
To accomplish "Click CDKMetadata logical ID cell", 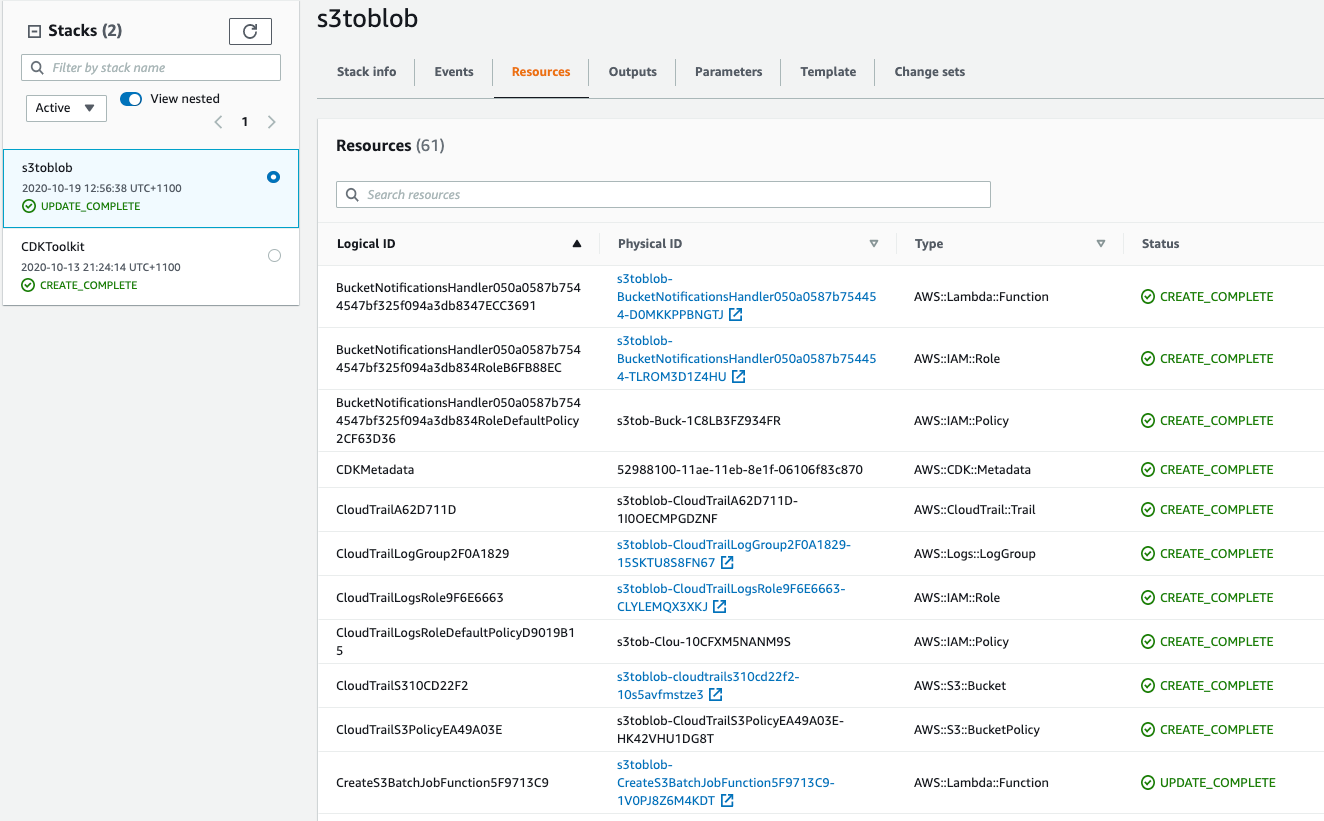I will point(375,470).
